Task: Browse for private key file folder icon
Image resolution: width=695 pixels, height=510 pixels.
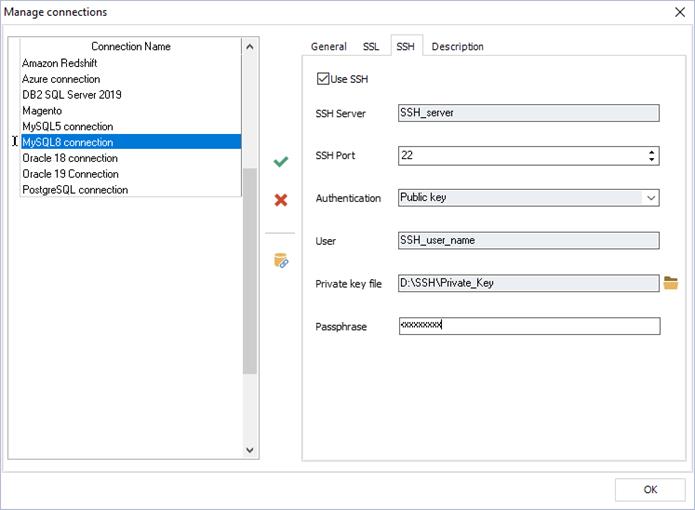Action: (671, 283)
